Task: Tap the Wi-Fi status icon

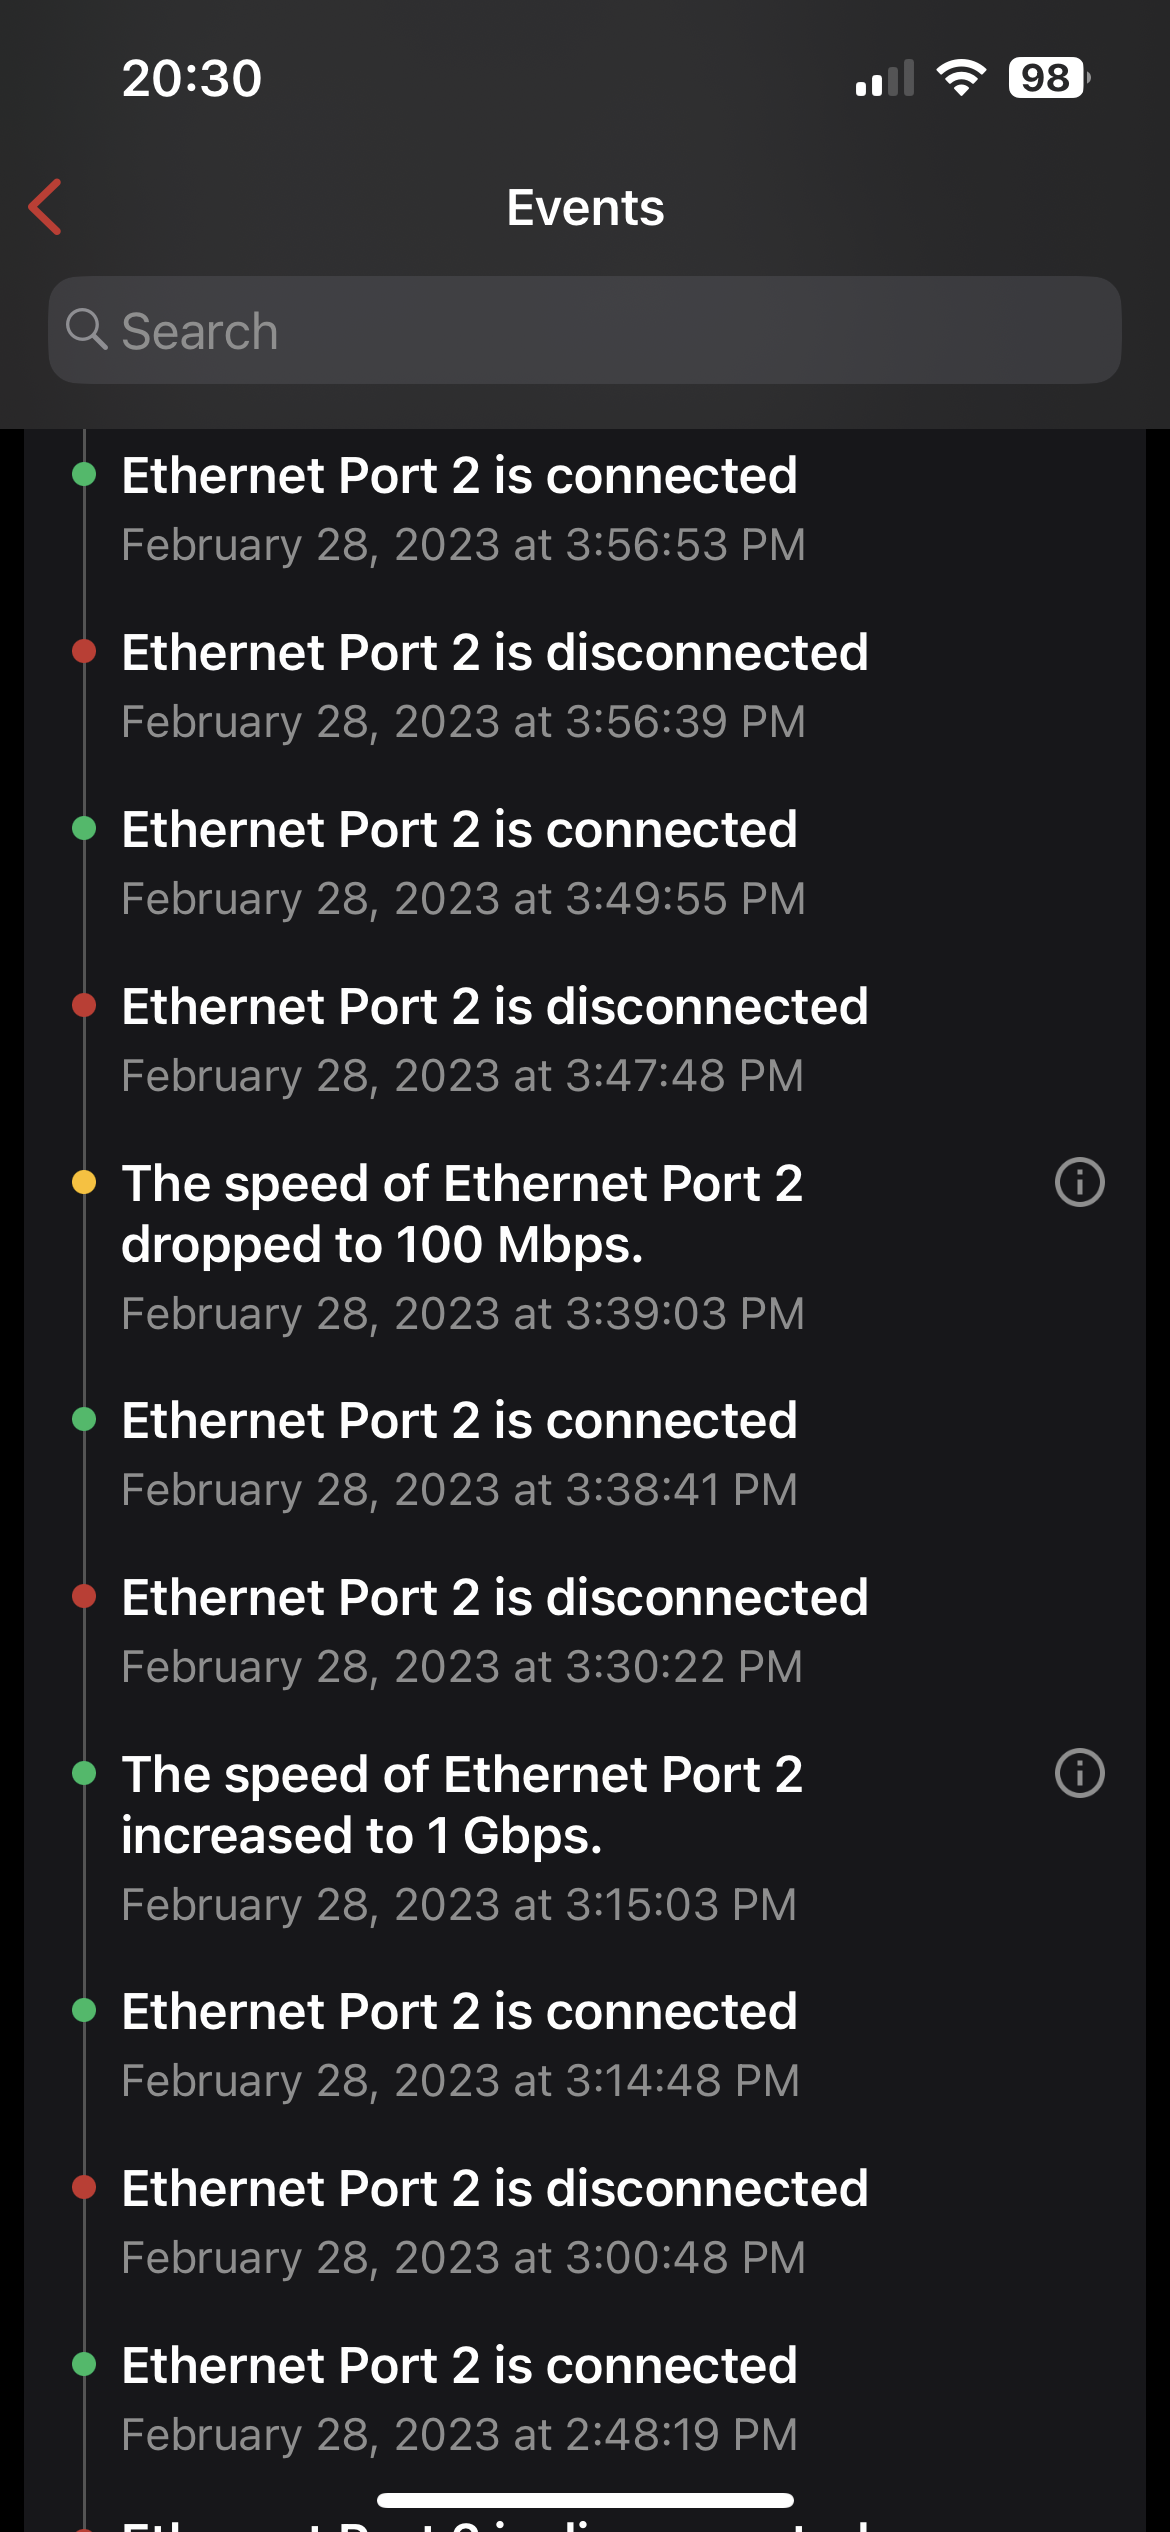Action: tap(960, 78)
